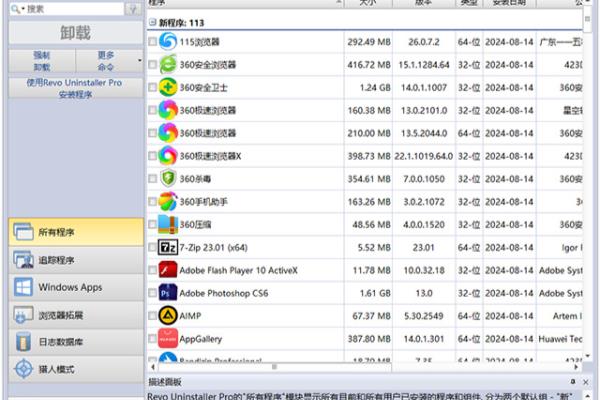Click the 15.1.1284.64 version cell
Viewport: 600px width, 400px height.
424,65
